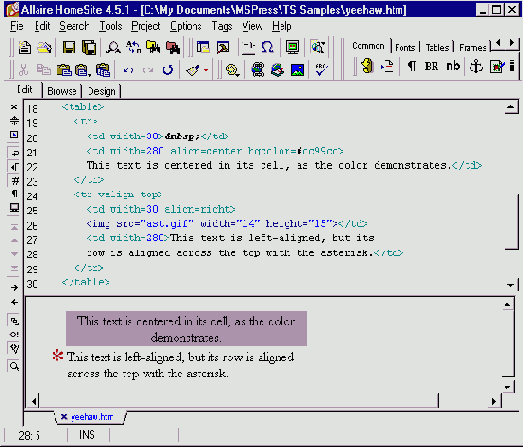The width and height of the screenshot is (523, 447).
Task: Click the image (picture) icon in the toolbar
Action: (x=297, y=70)
